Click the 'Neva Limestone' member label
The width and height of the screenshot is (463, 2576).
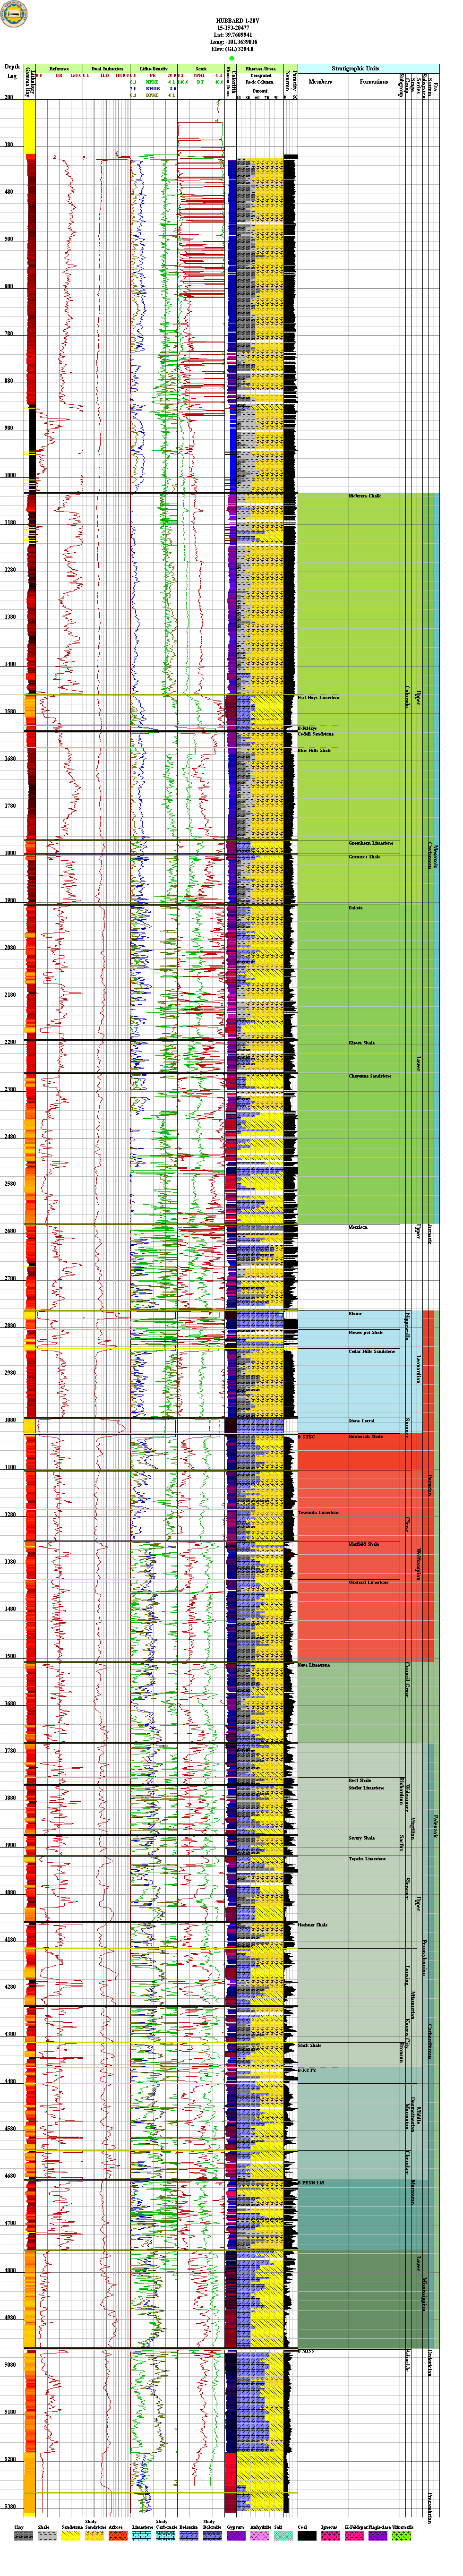[x=314, y=1665]
